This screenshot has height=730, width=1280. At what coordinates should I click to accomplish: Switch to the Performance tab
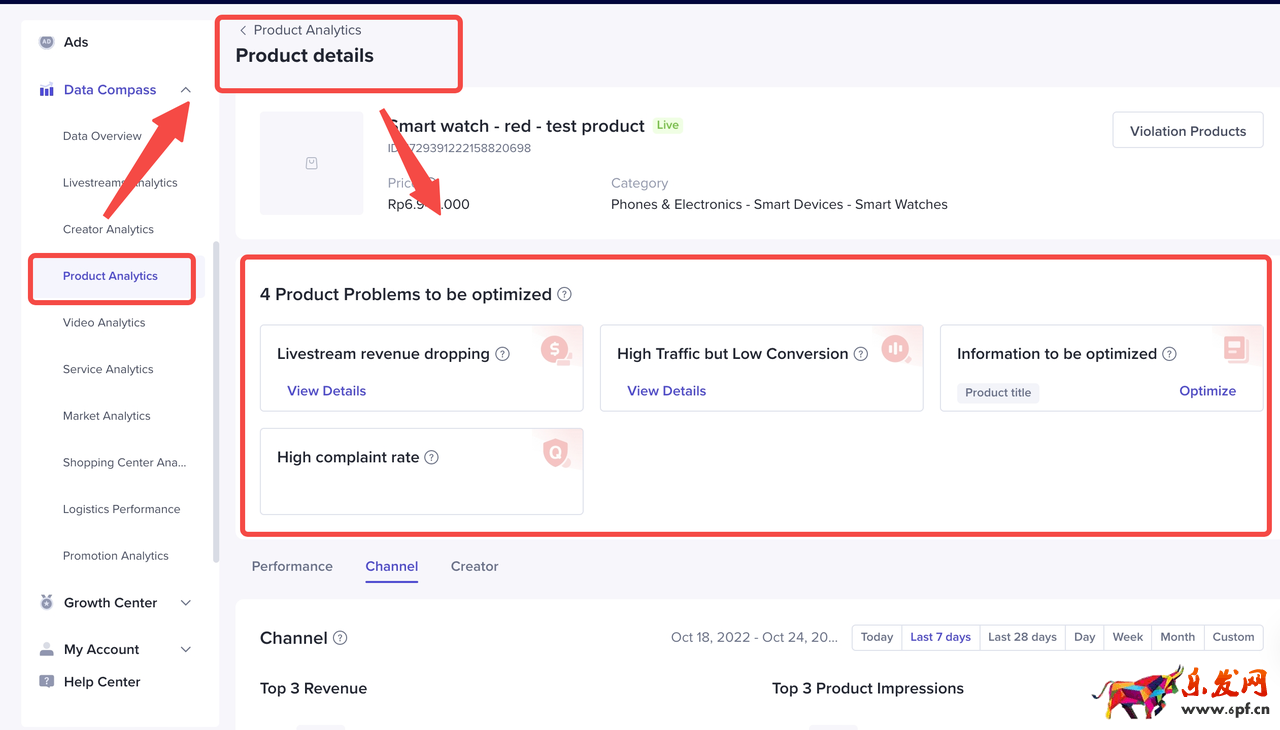pos(292,566)
